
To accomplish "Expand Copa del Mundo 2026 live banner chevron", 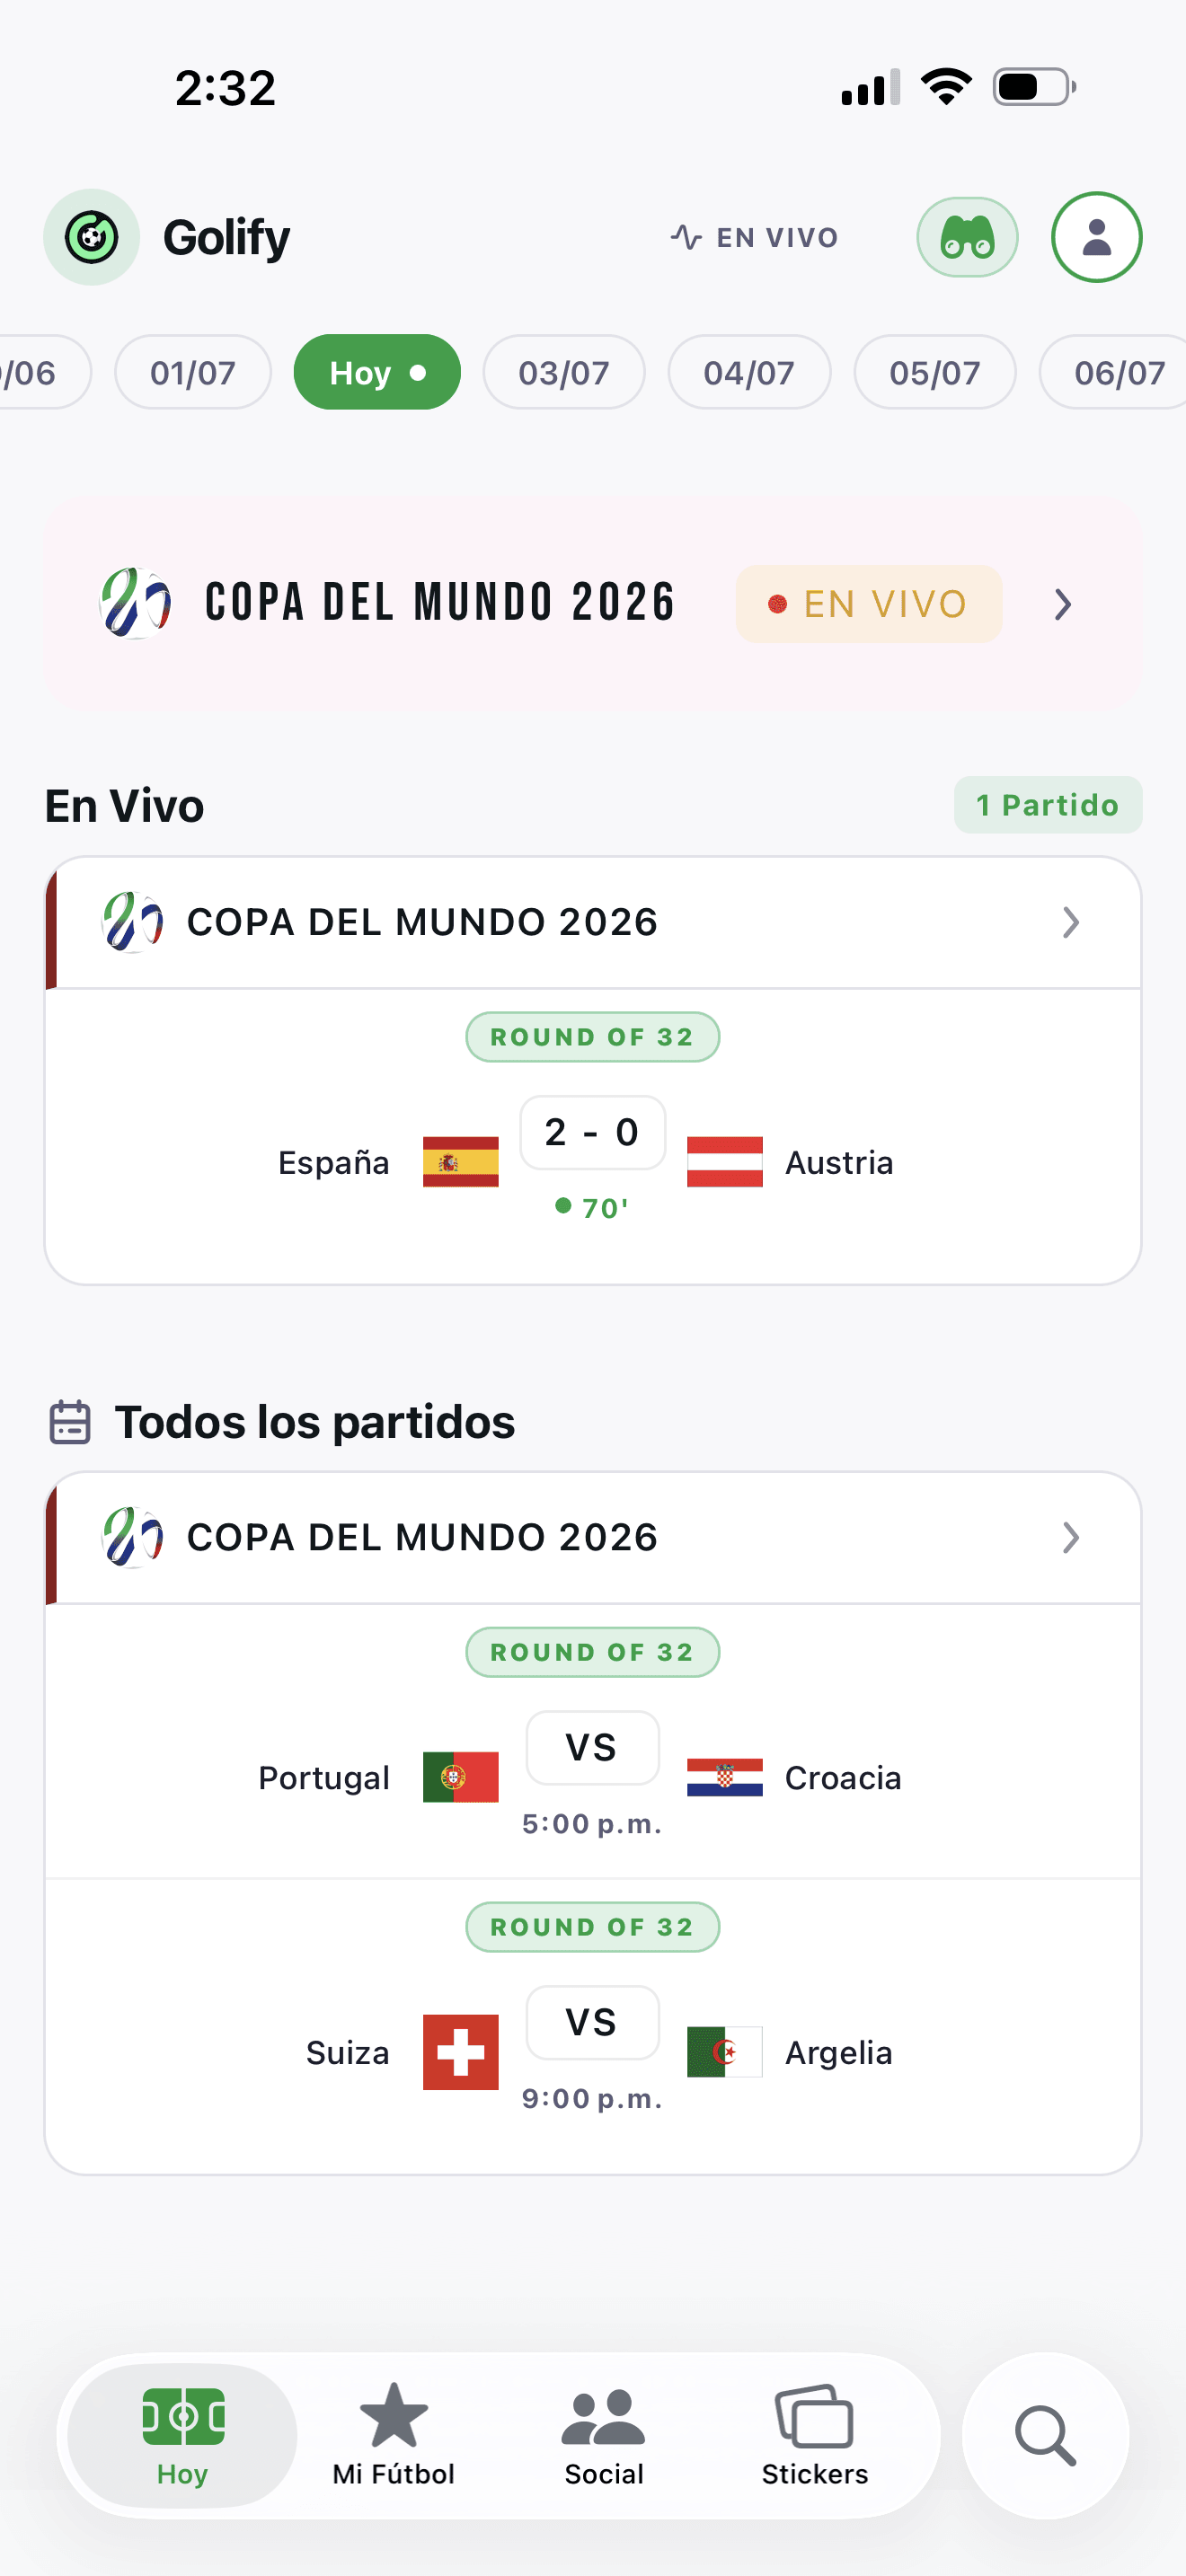I will [1063, 604].
